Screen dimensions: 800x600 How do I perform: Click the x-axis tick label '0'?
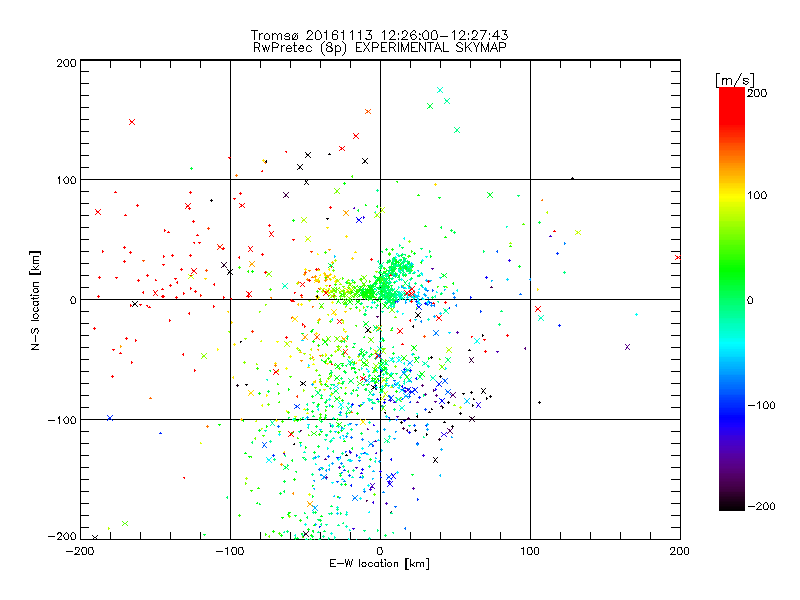(x=380, y=552)
